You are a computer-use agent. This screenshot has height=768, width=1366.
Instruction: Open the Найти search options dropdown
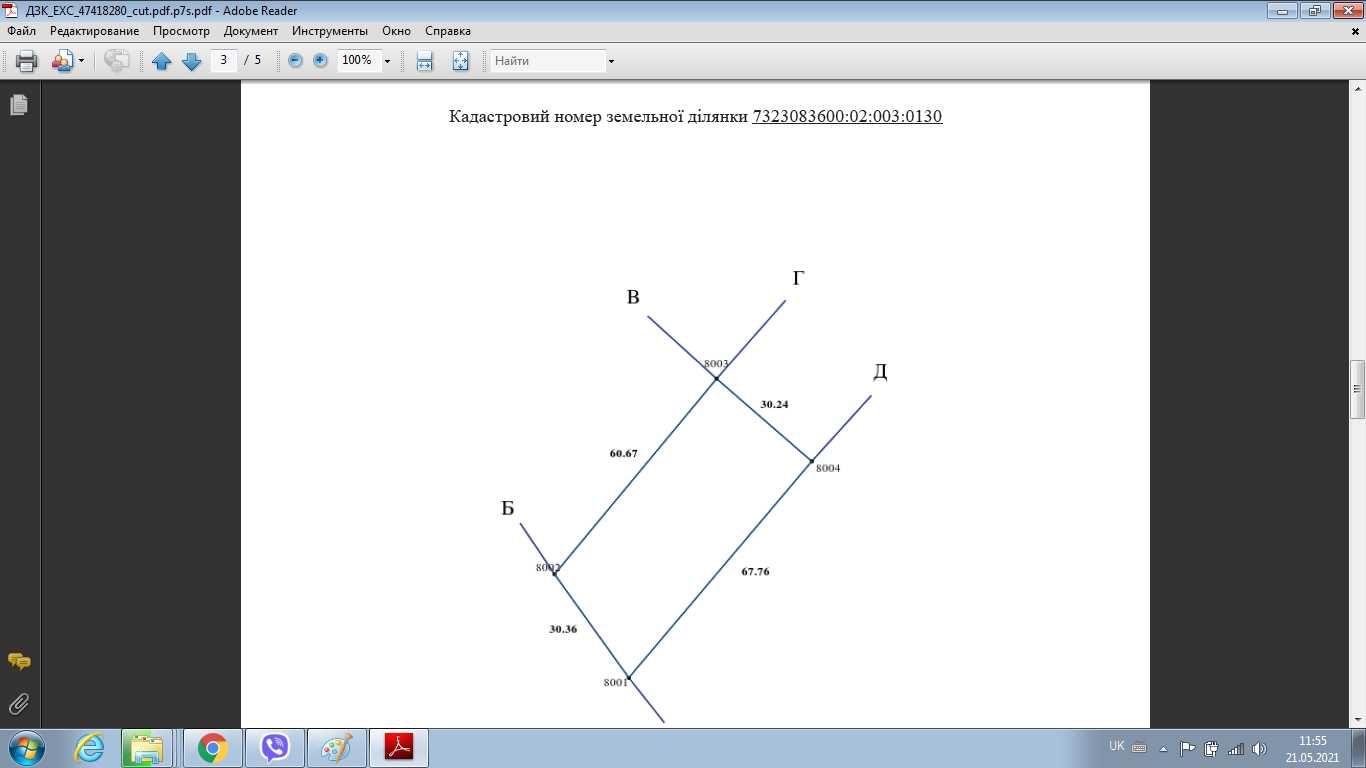(x=611, y=61)
